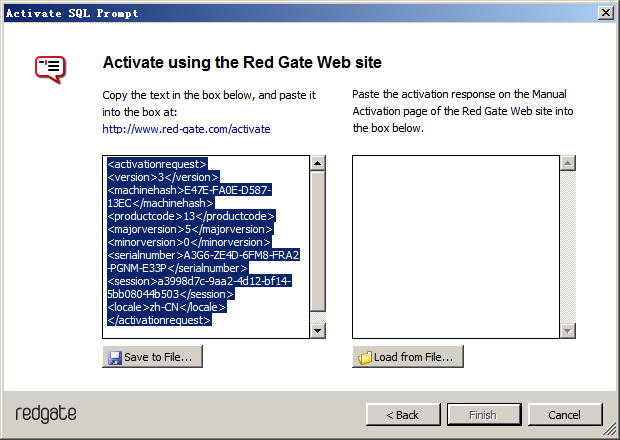Go back with the < Back button
The image size is (620, 440).
click(403, 415)
